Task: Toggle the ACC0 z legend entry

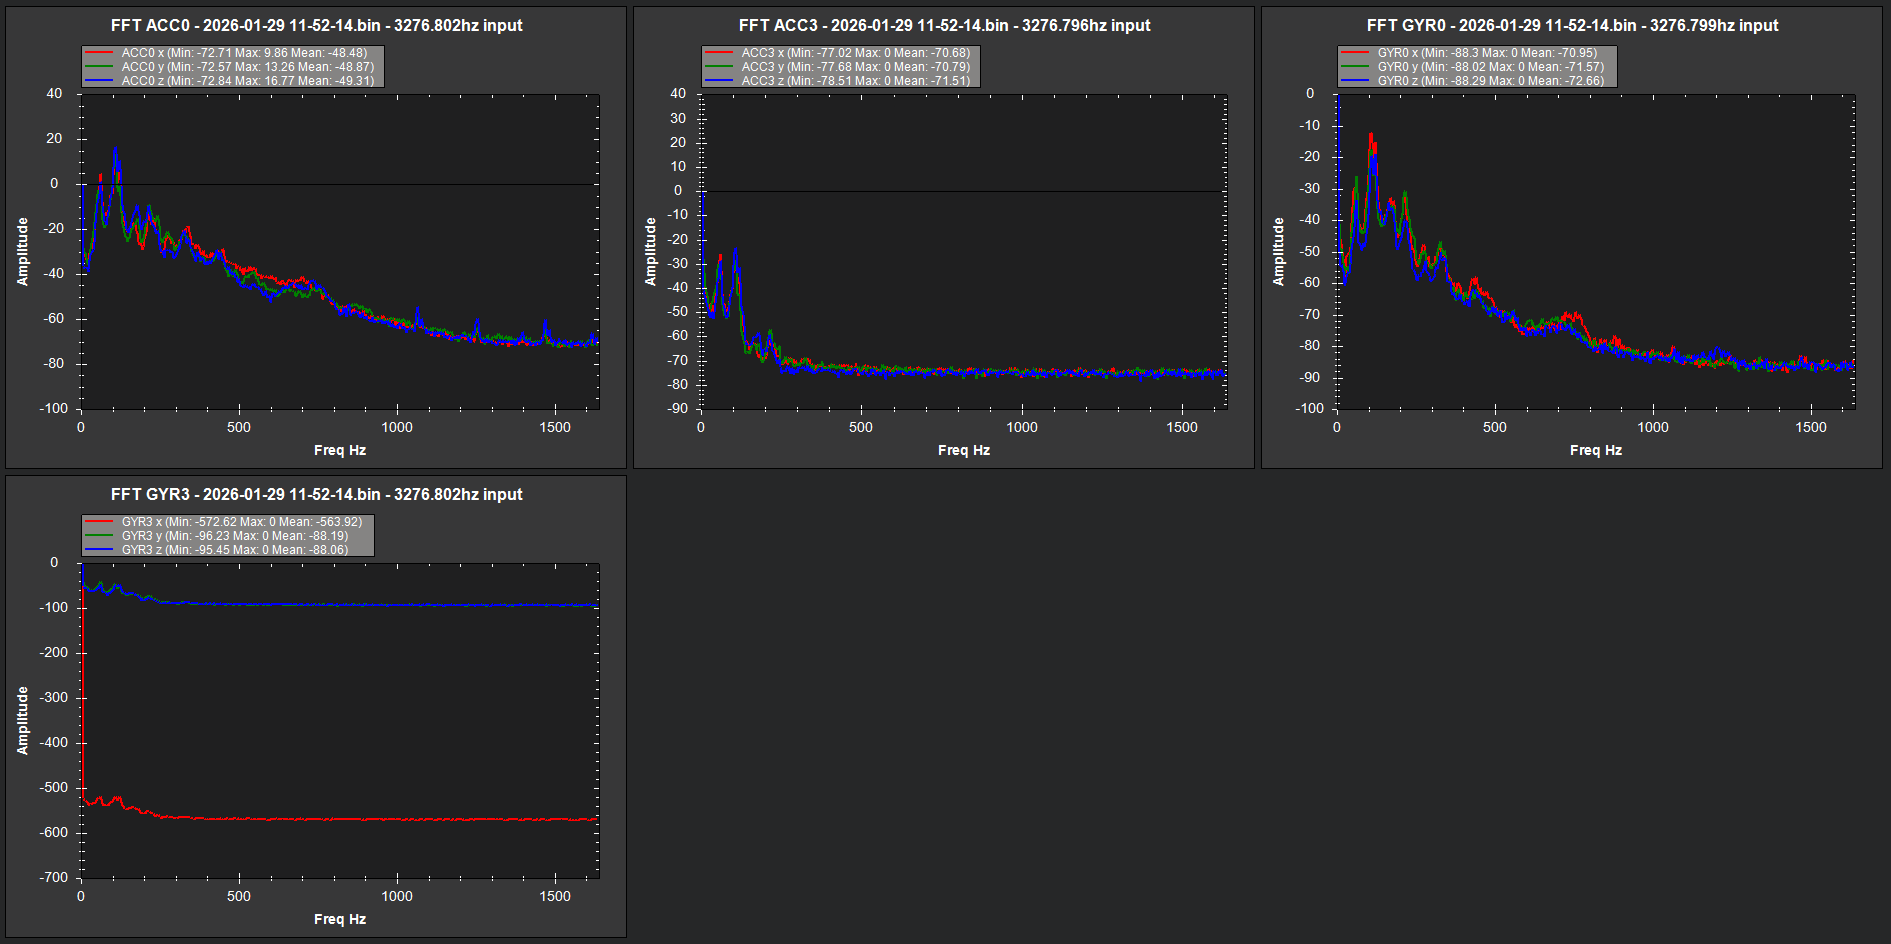Action: click(x=247, y=81)
